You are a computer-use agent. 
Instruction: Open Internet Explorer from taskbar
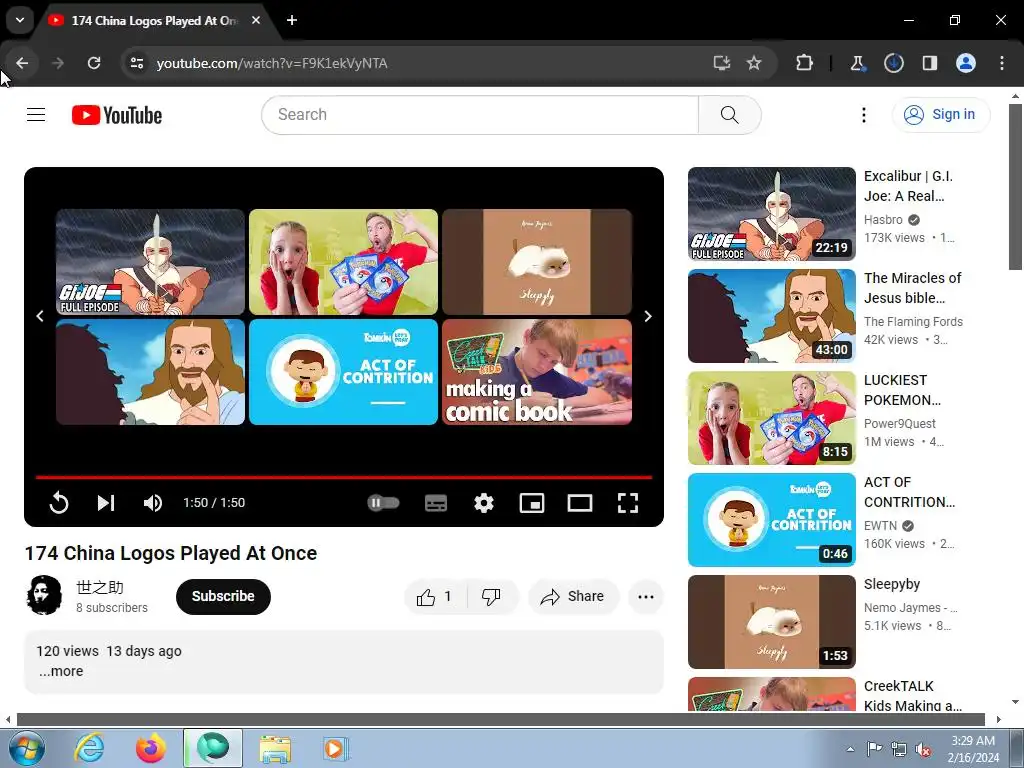pyautogui.click(x=89, y=748)
